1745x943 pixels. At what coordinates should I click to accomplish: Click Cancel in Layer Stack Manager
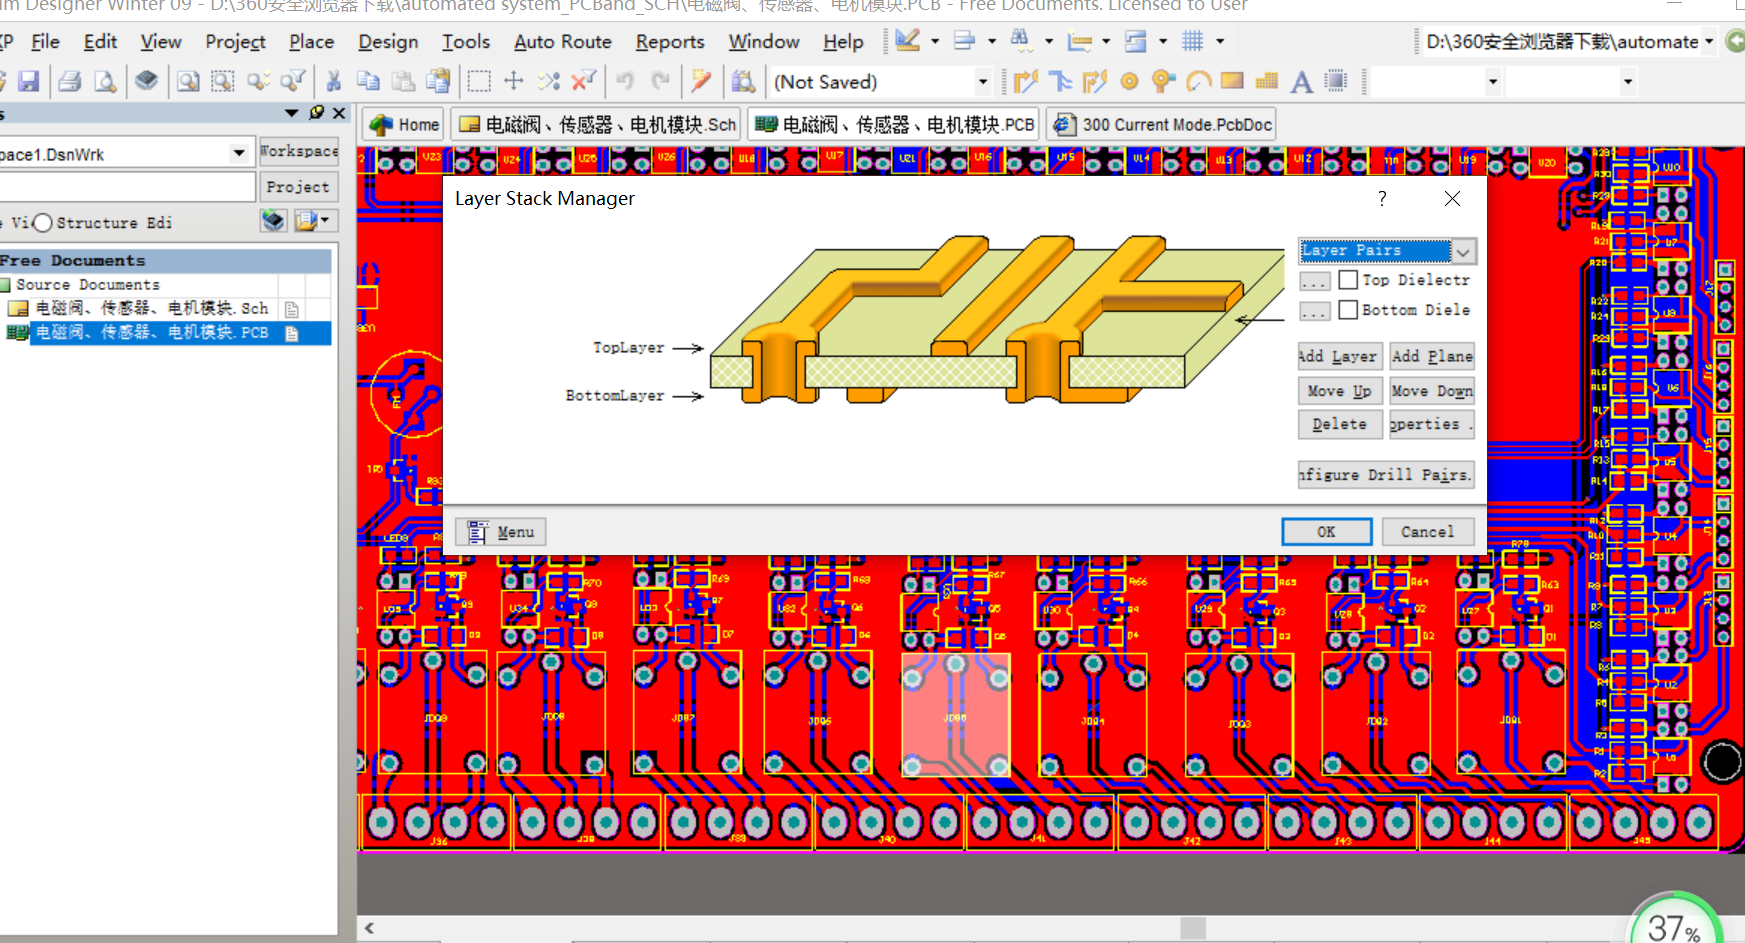pyautogui.click(x=1428, y=532)
